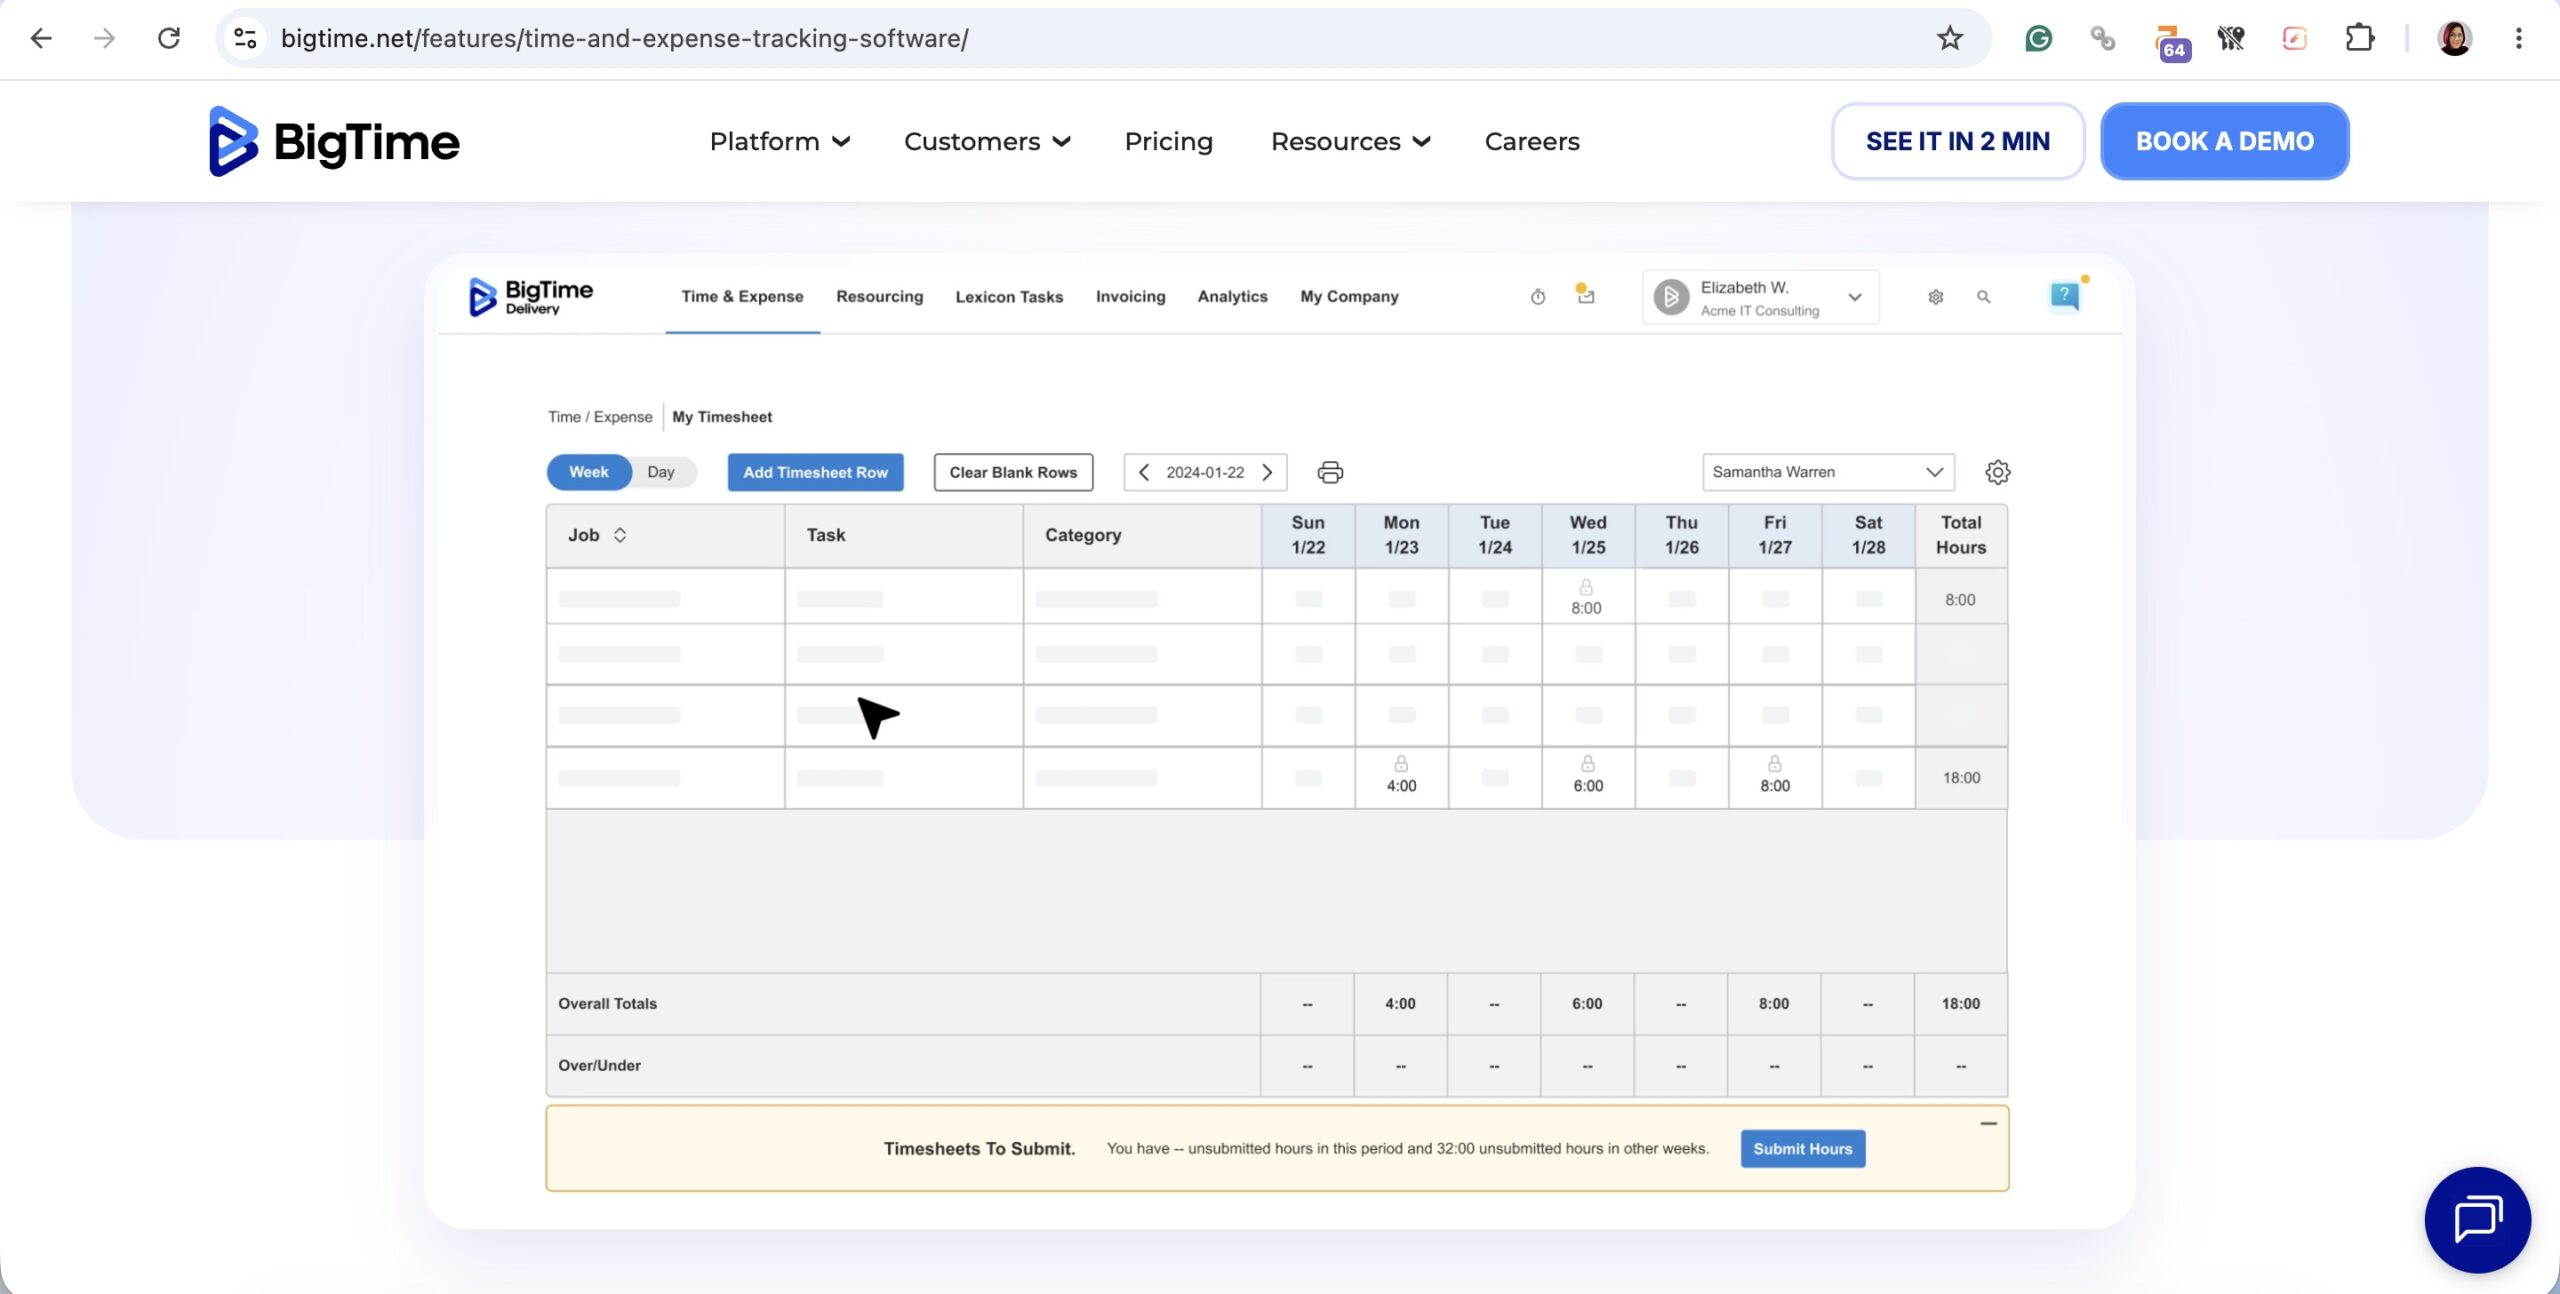Go back with the browser back arrow

click(41, 38)
